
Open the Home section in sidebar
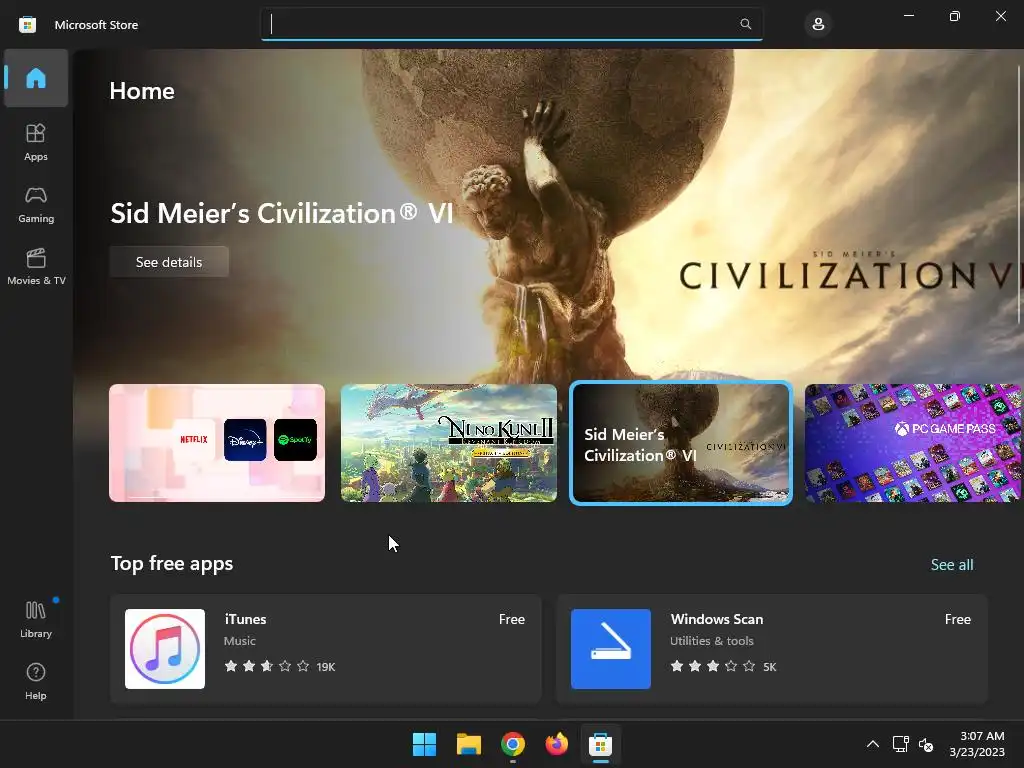coord(36,78)
